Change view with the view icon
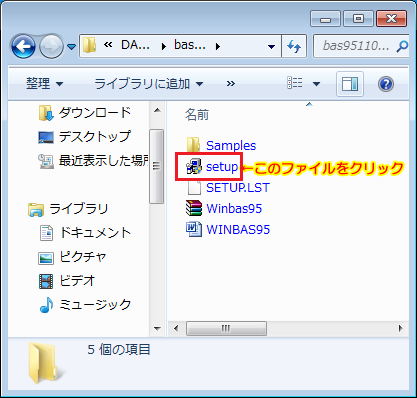This screenshot has width=417, height=398. coord(295,83)
